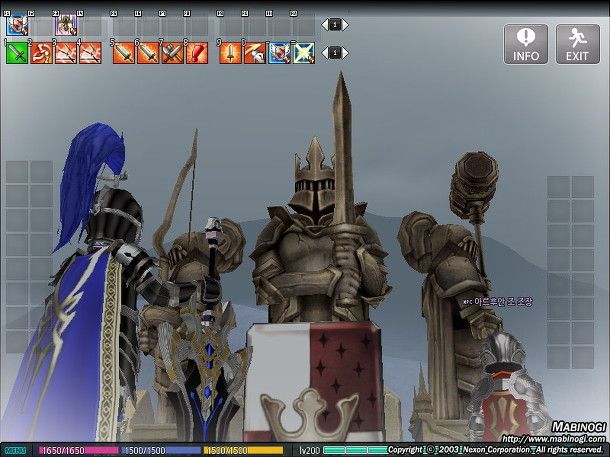Viewport: 610px width, 457px height.
Task: Click the pink 1650/1650 health bar
Action: tap(79, 451)
